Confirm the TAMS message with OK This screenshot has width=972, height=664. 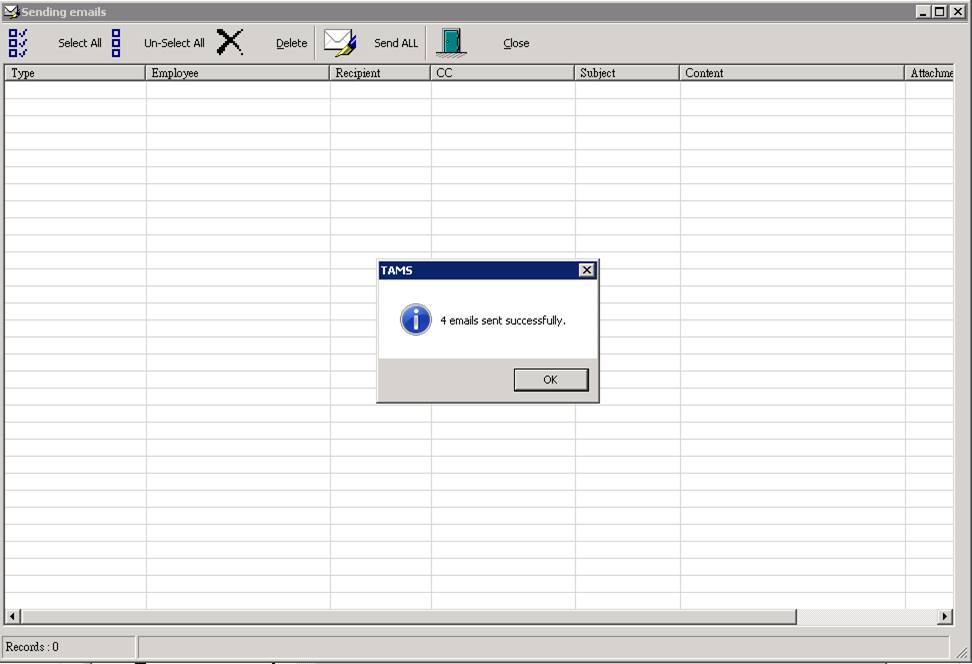550,379
